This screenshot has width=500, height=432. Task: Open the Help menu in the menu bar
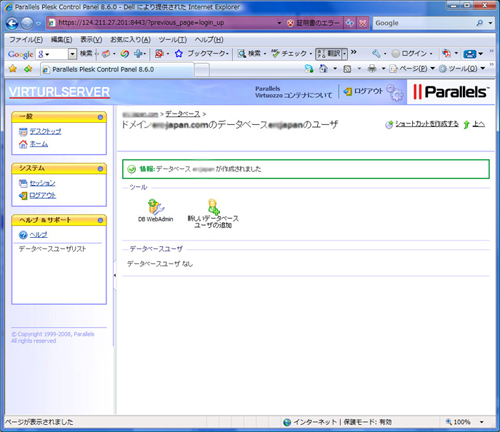click(209, 40)
